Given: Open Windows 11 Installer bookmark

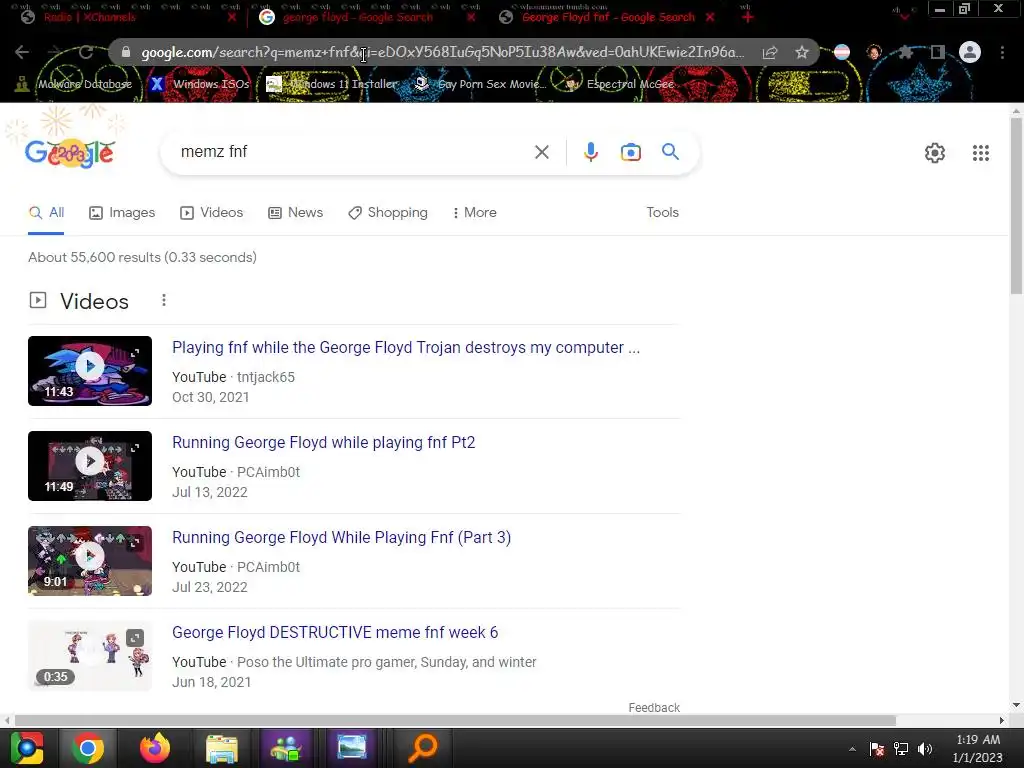Looking at the screenshot, I should [x=332, y=84].
